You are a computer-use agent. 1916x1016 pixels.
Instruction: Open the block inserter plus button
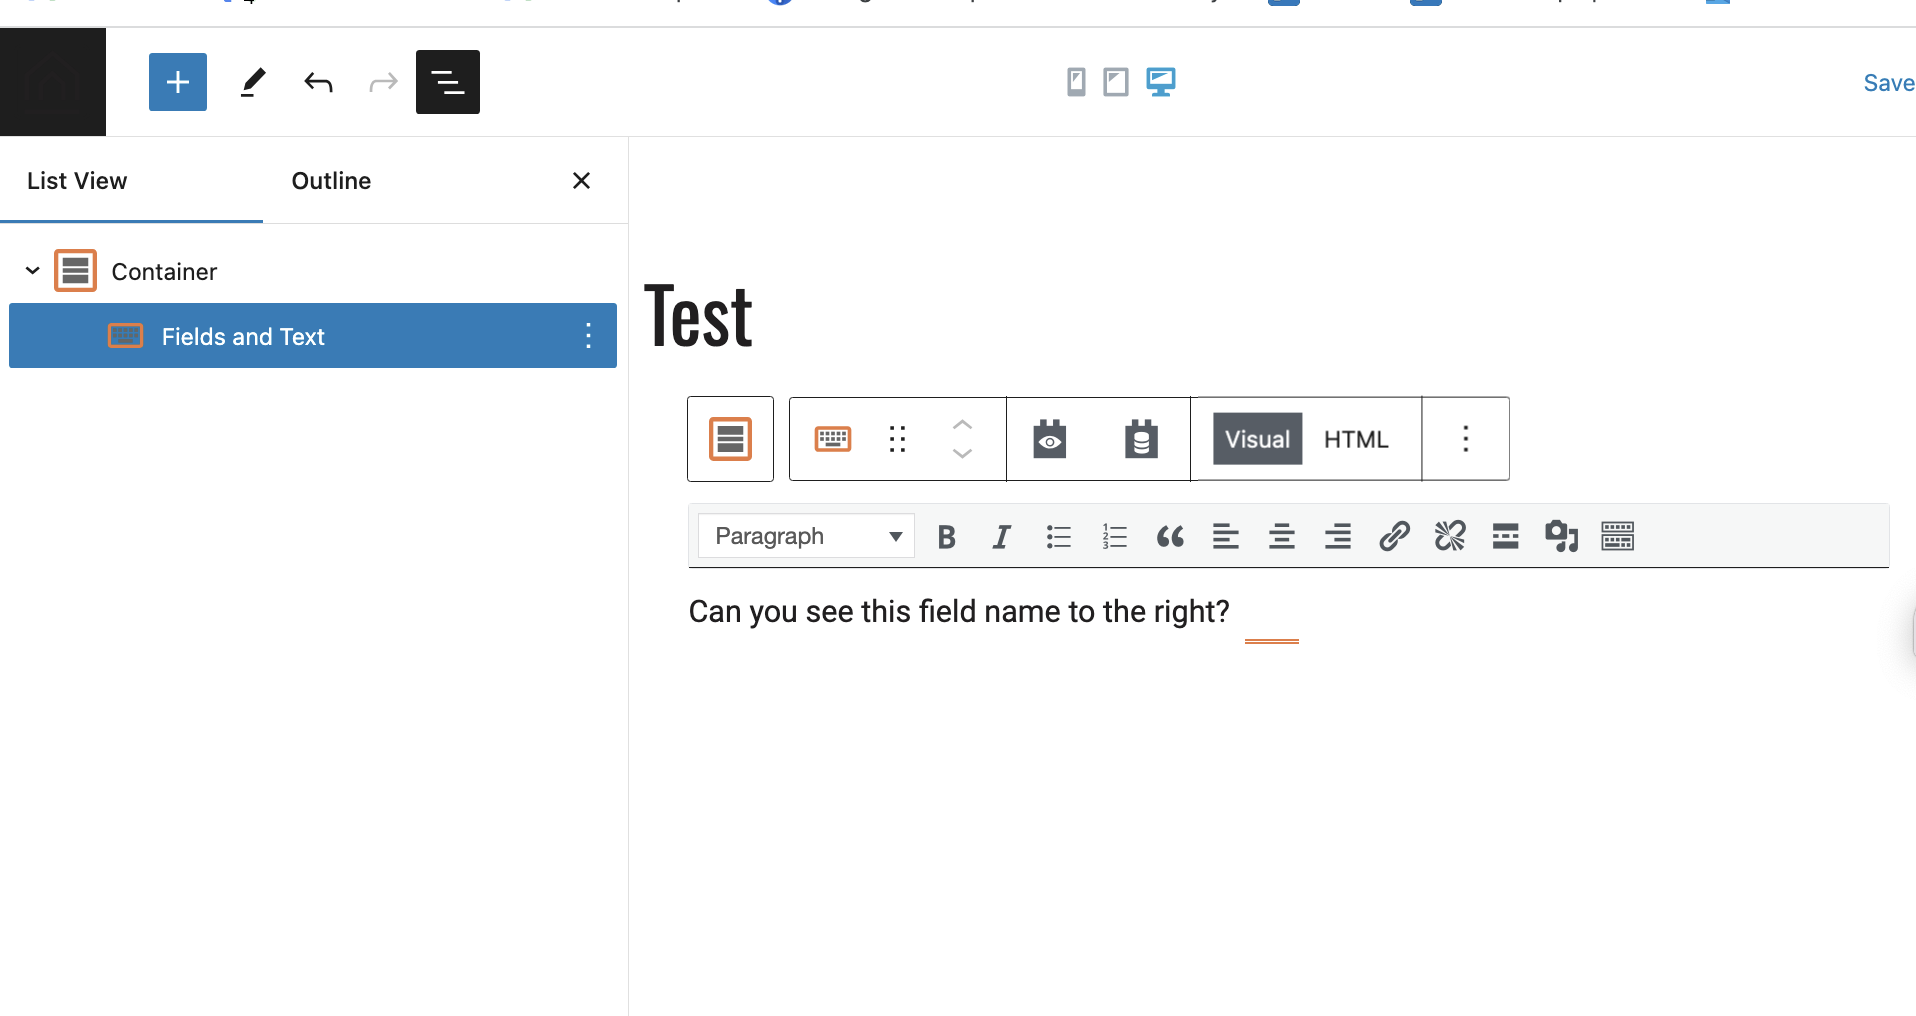coord(178,82)
